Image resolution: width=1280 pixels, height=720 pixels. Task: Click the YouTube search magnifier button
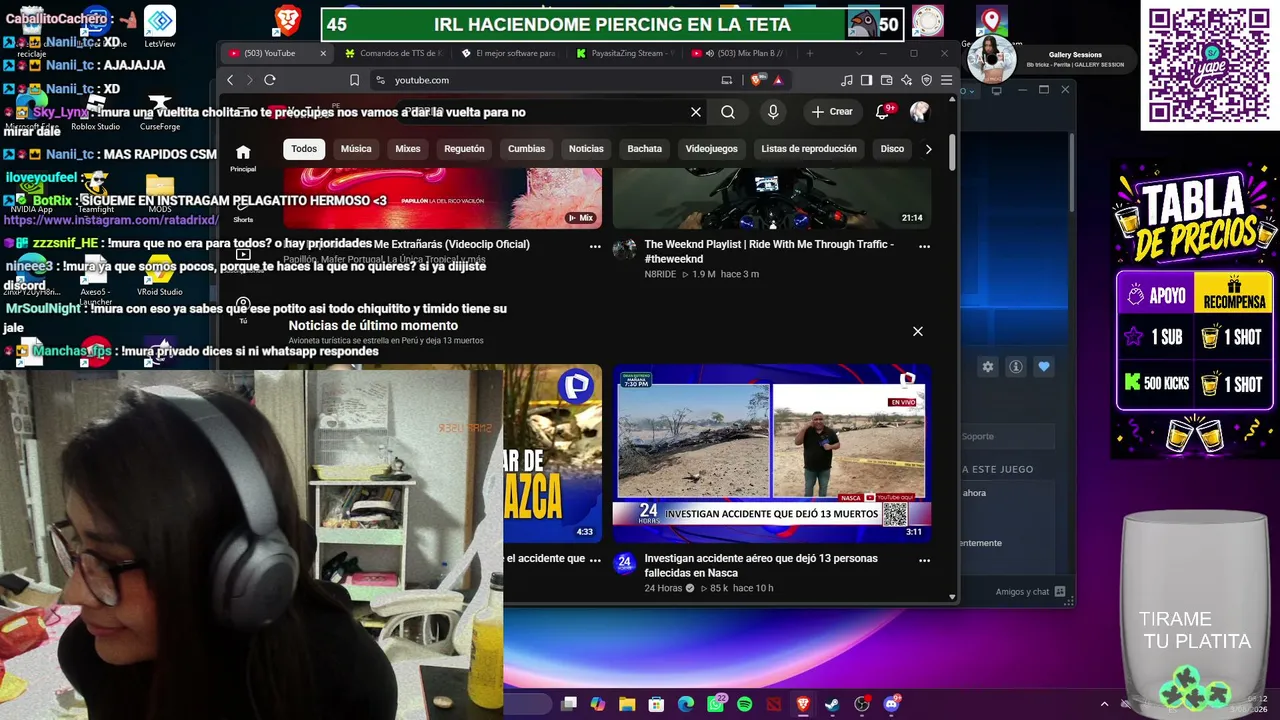pyautogui.click(x=728, y=112)
